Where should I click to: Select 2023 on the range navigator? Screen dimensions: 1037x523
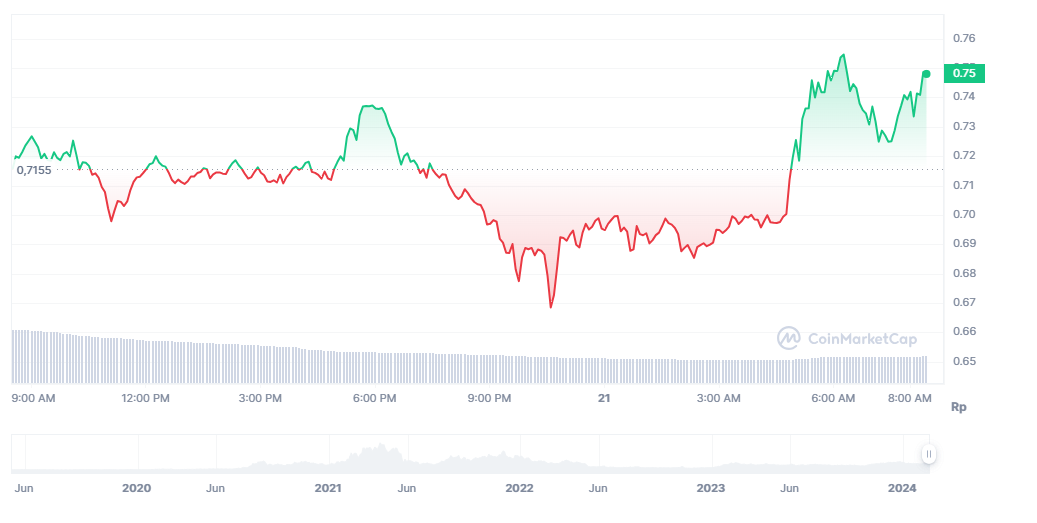(x=710, y=488)
